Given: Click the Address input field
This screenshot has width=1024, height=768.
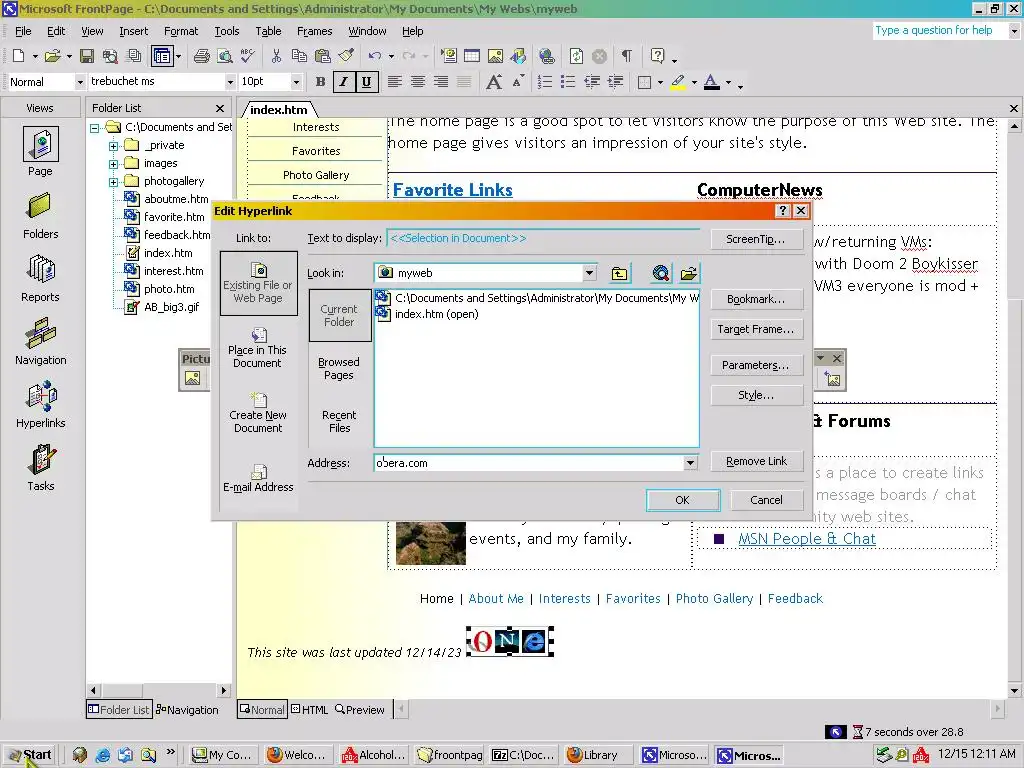Looking at the screenshot, I should tap(529, 463).
